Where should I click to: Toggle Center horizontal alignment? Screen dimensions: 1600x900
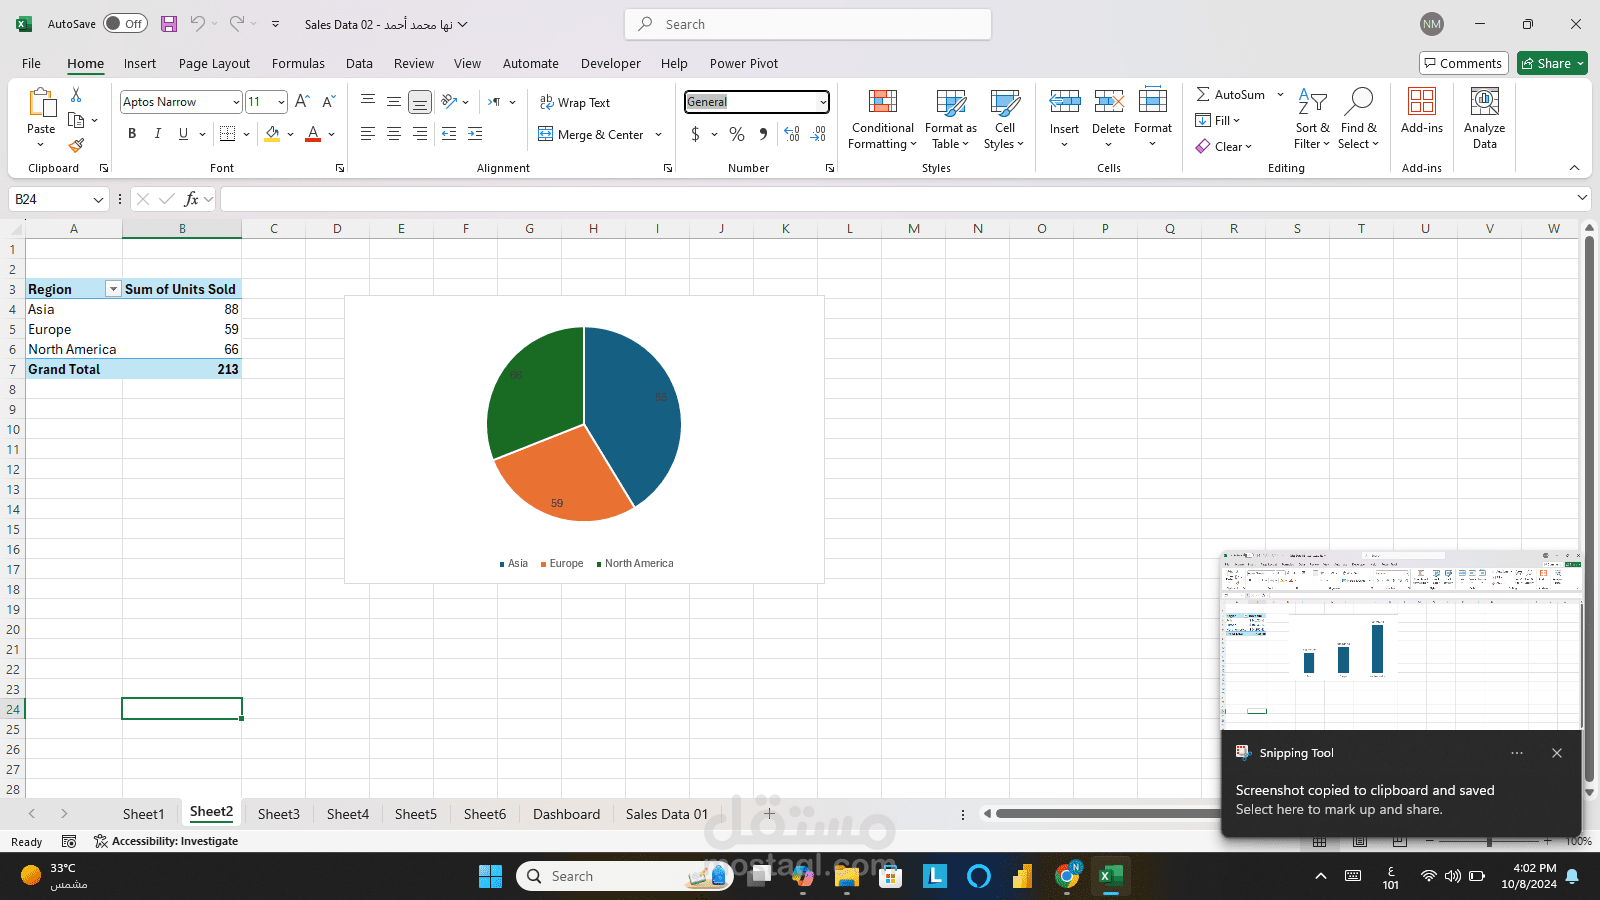[x=394, y=134]
